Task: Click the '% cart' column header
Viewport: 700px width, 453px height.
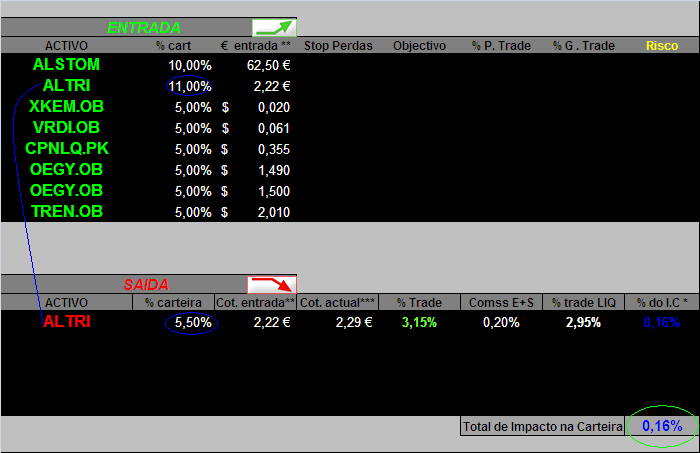Action: (173, 46)
